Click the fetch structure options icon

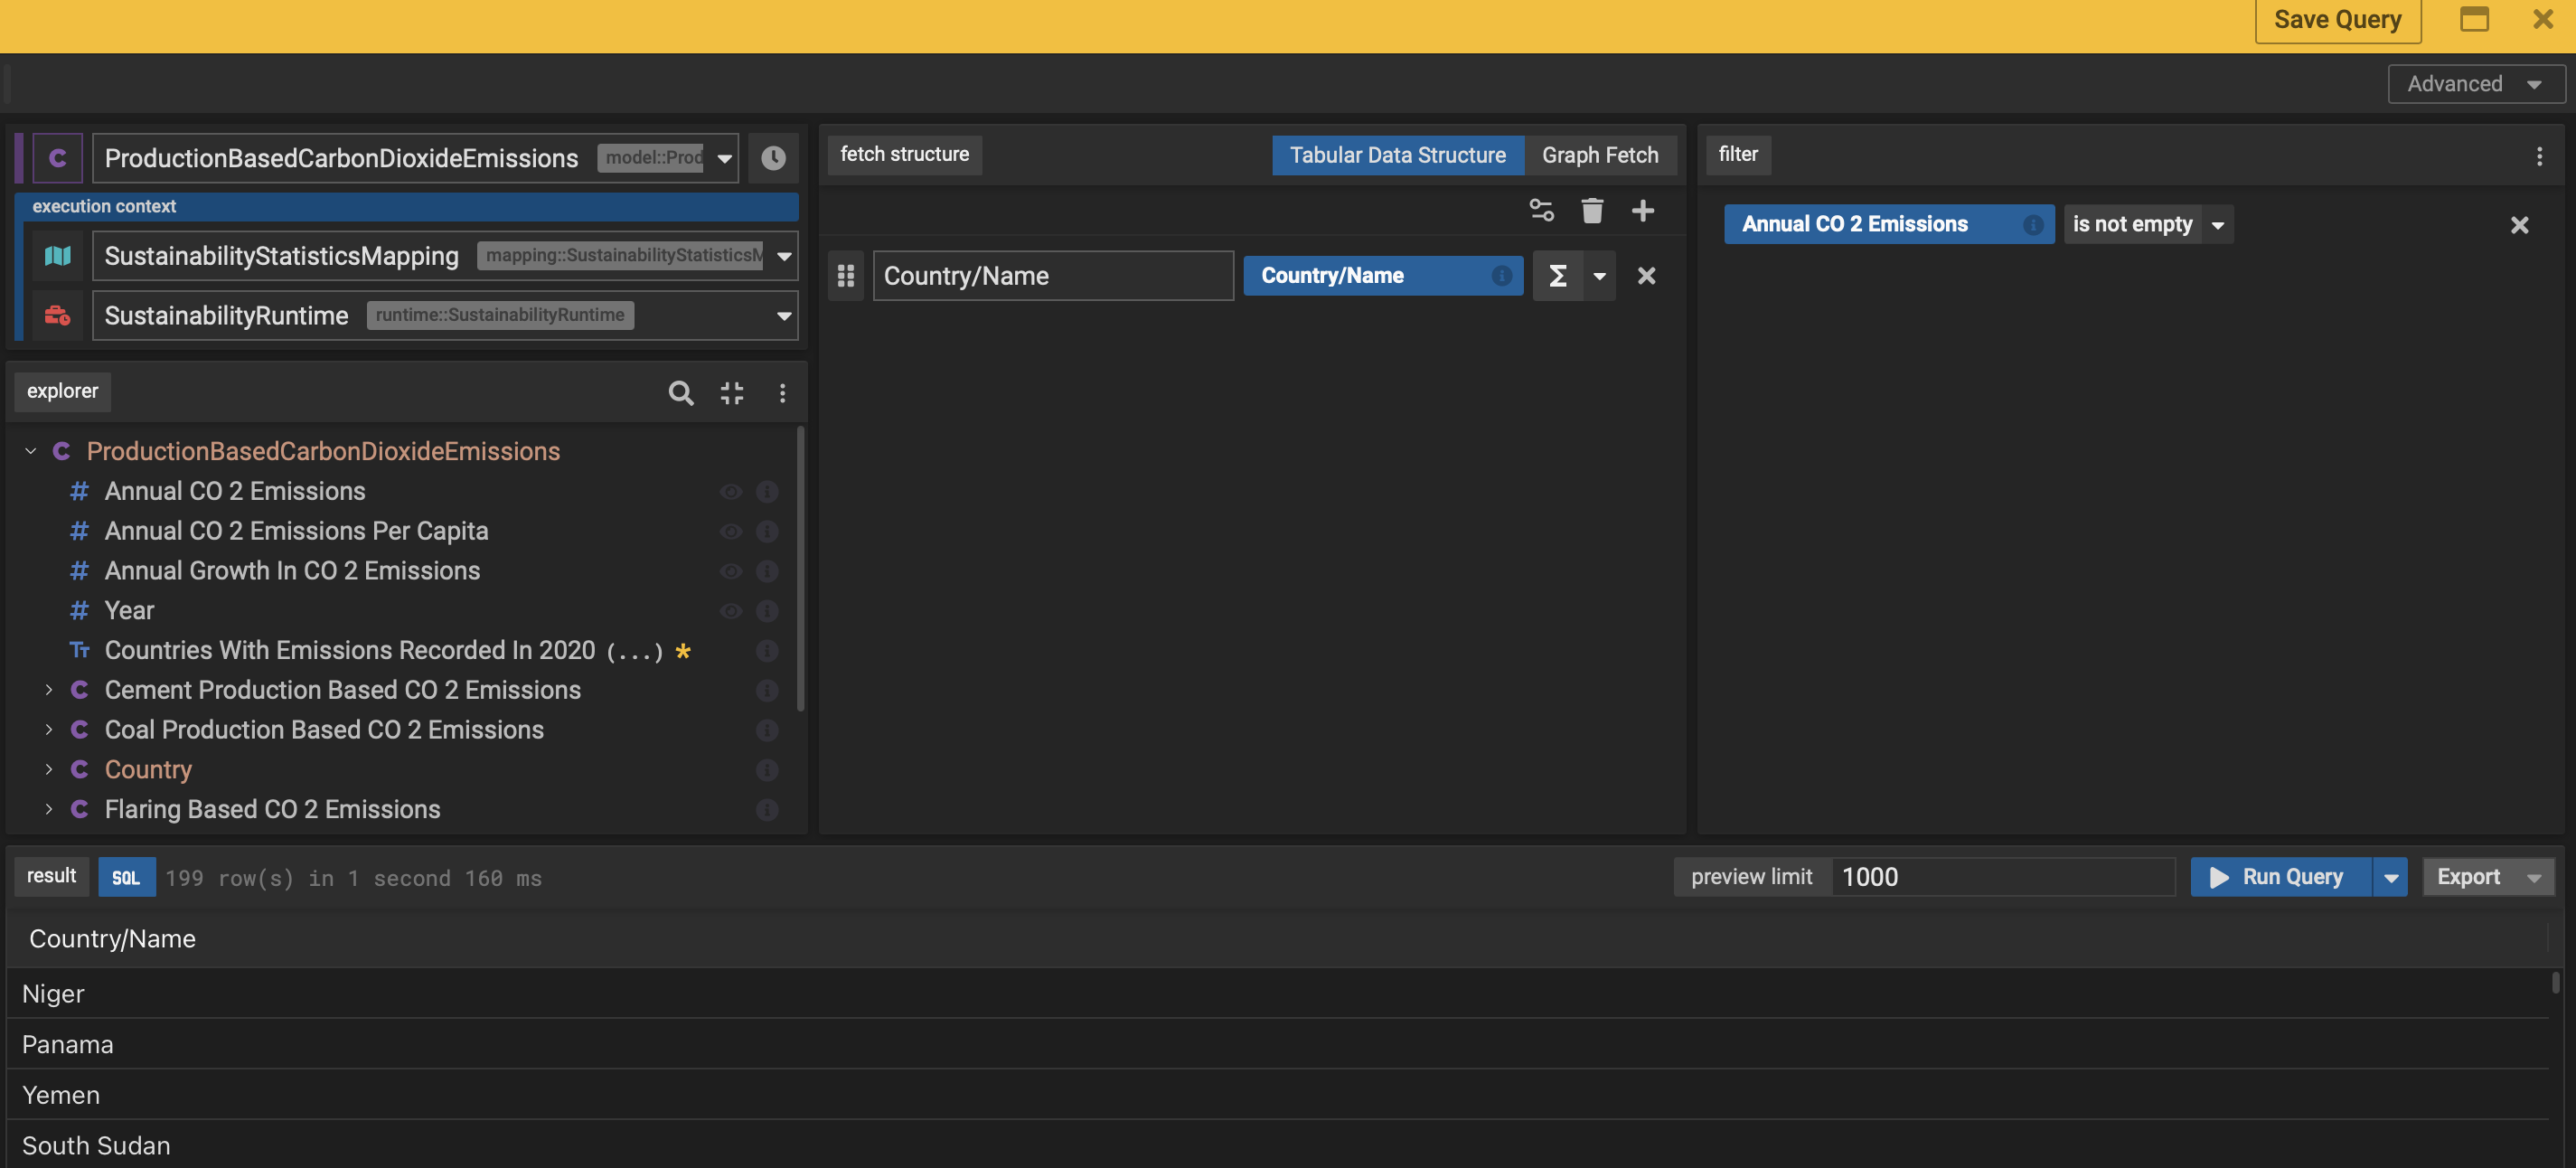tap(1541, 211)
